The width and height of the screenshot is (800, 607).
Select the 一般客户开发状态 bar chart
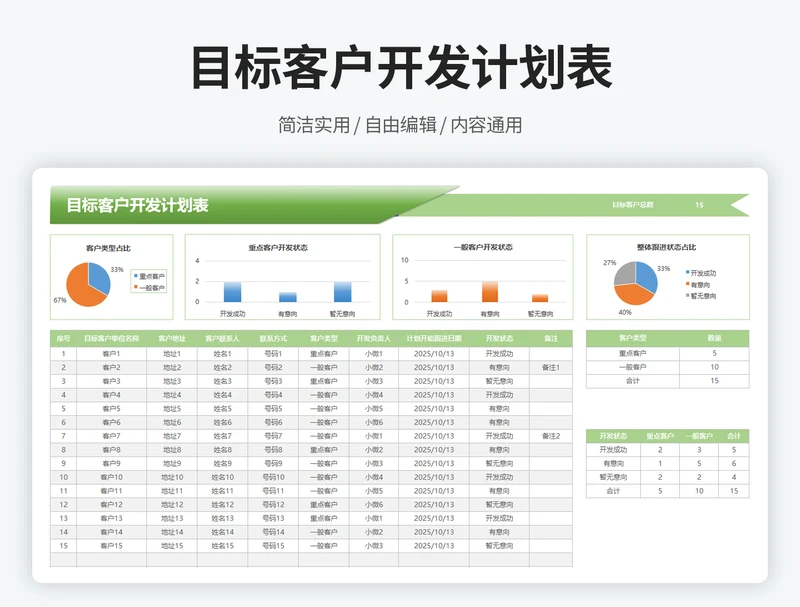click(483, 277)
